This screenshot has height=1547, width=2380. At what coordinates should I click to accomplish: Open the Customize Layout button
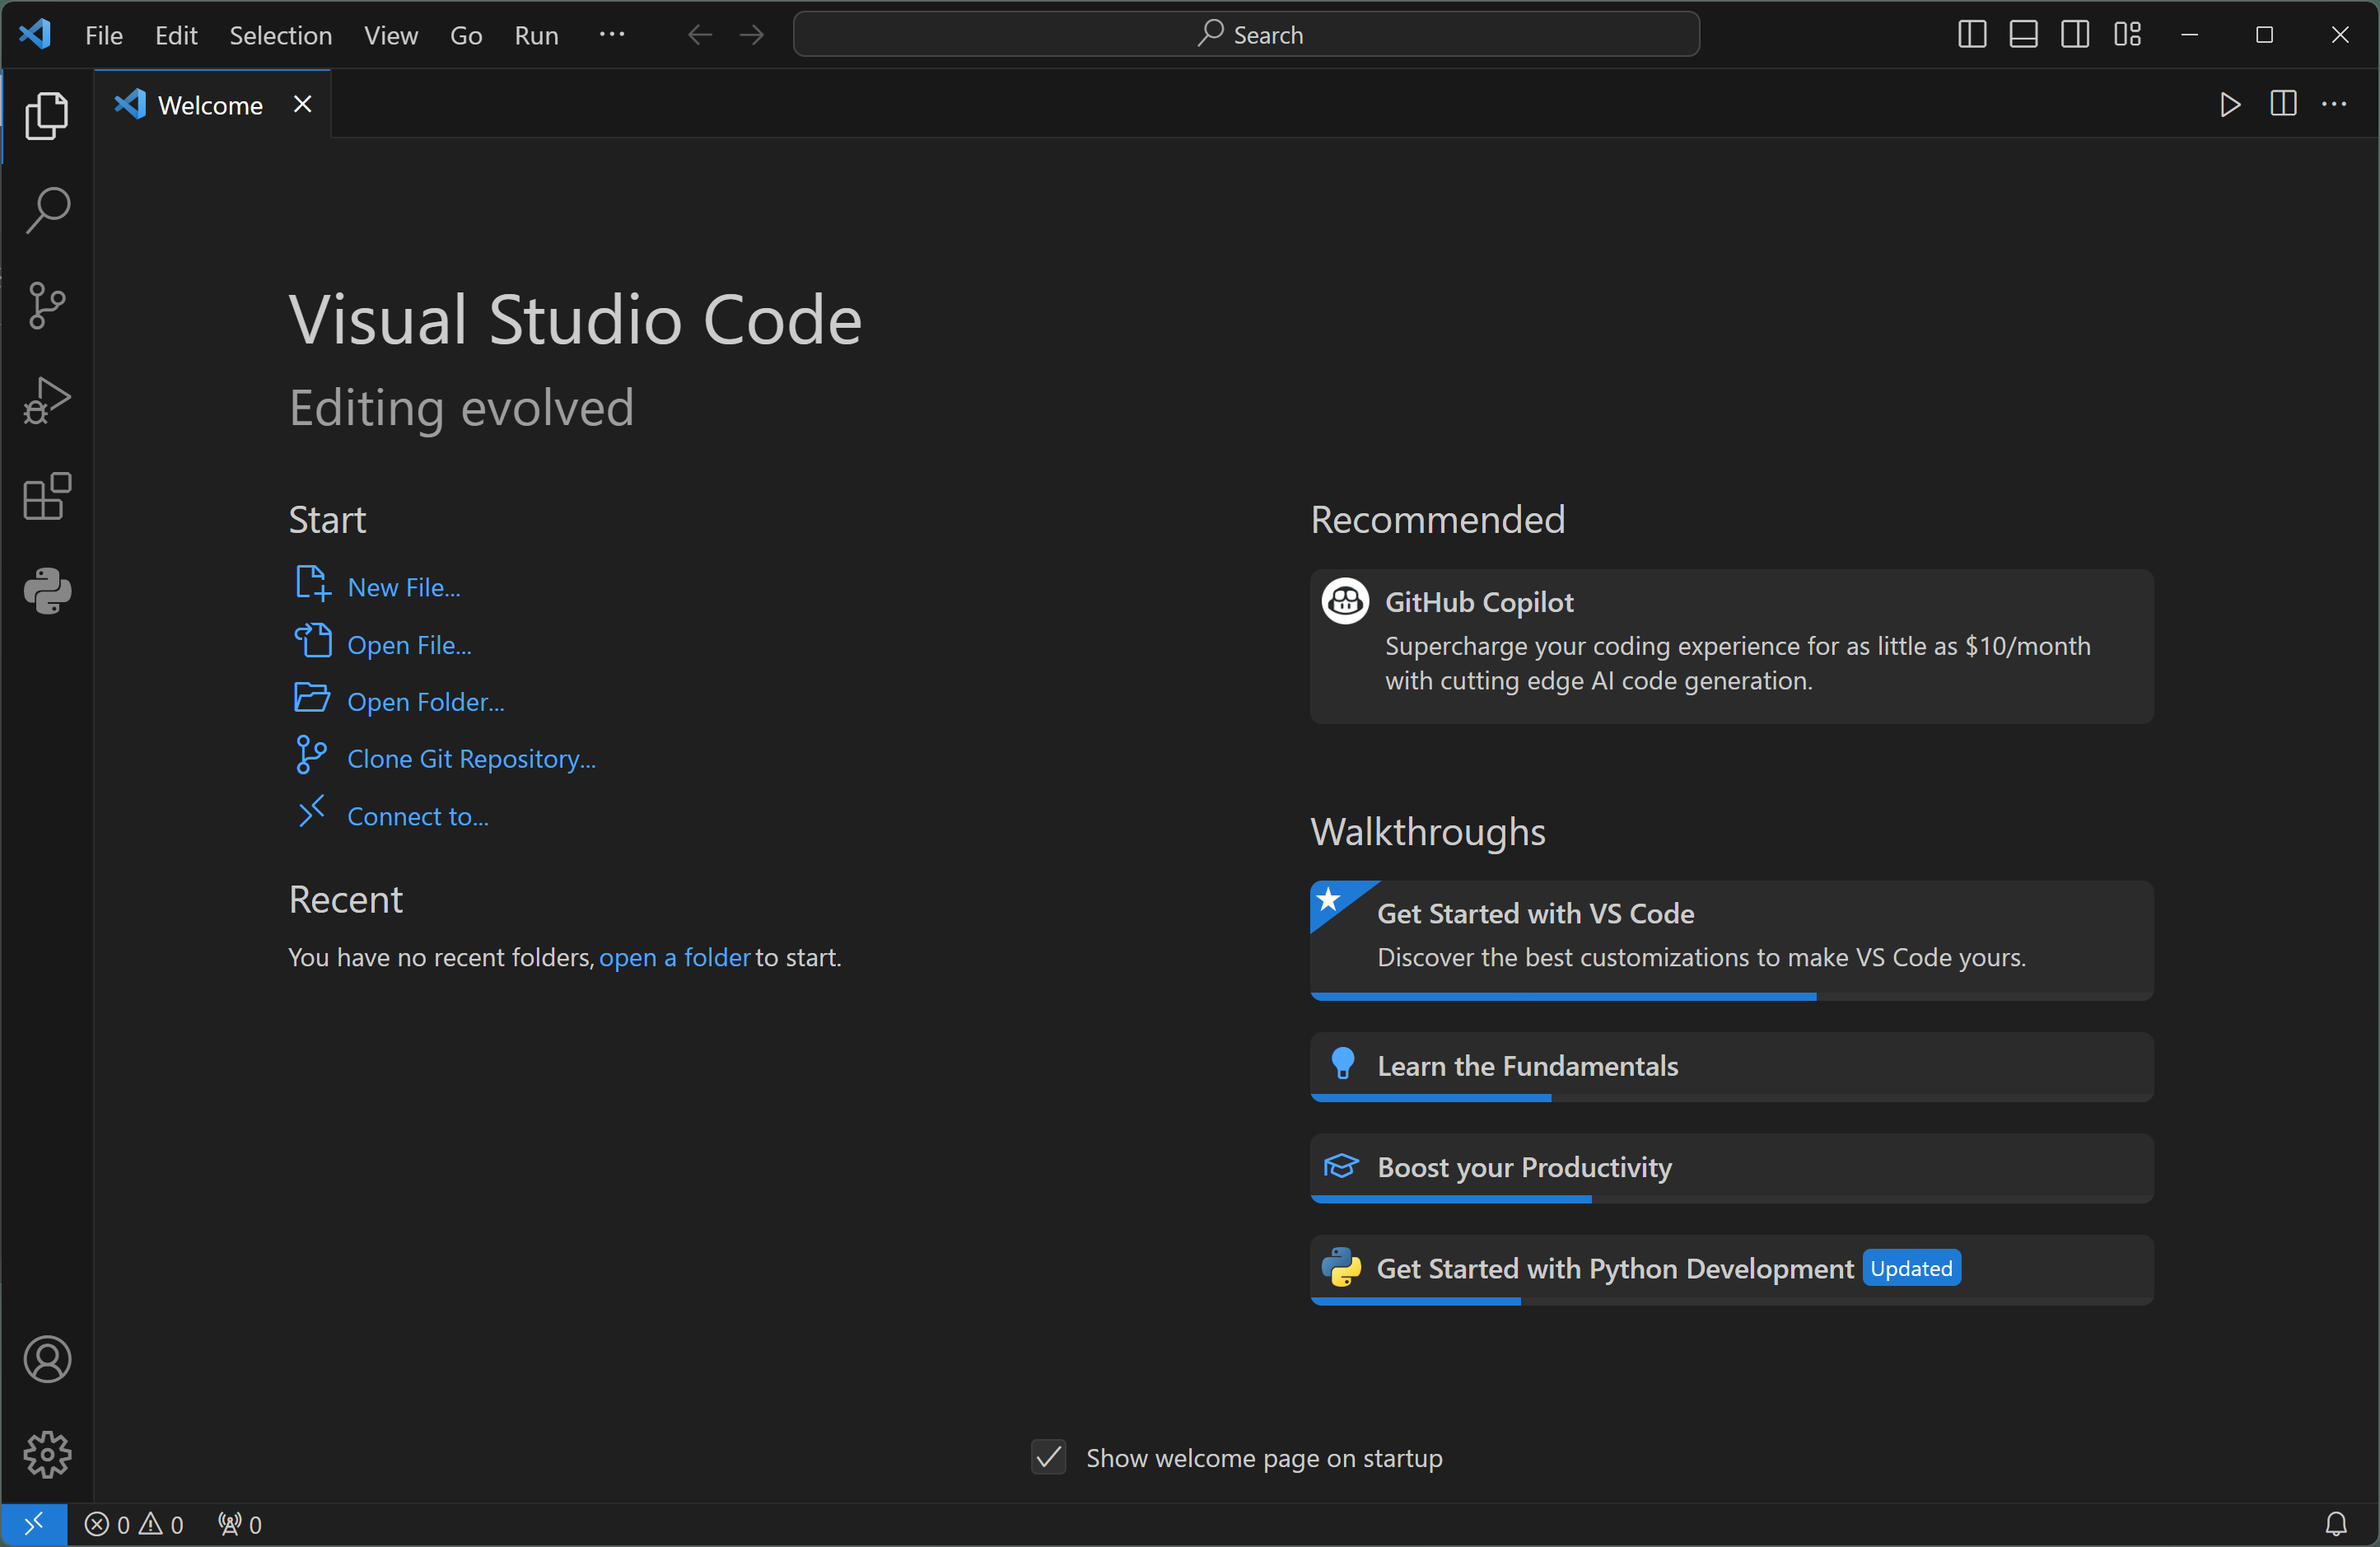coord(2127,35)
